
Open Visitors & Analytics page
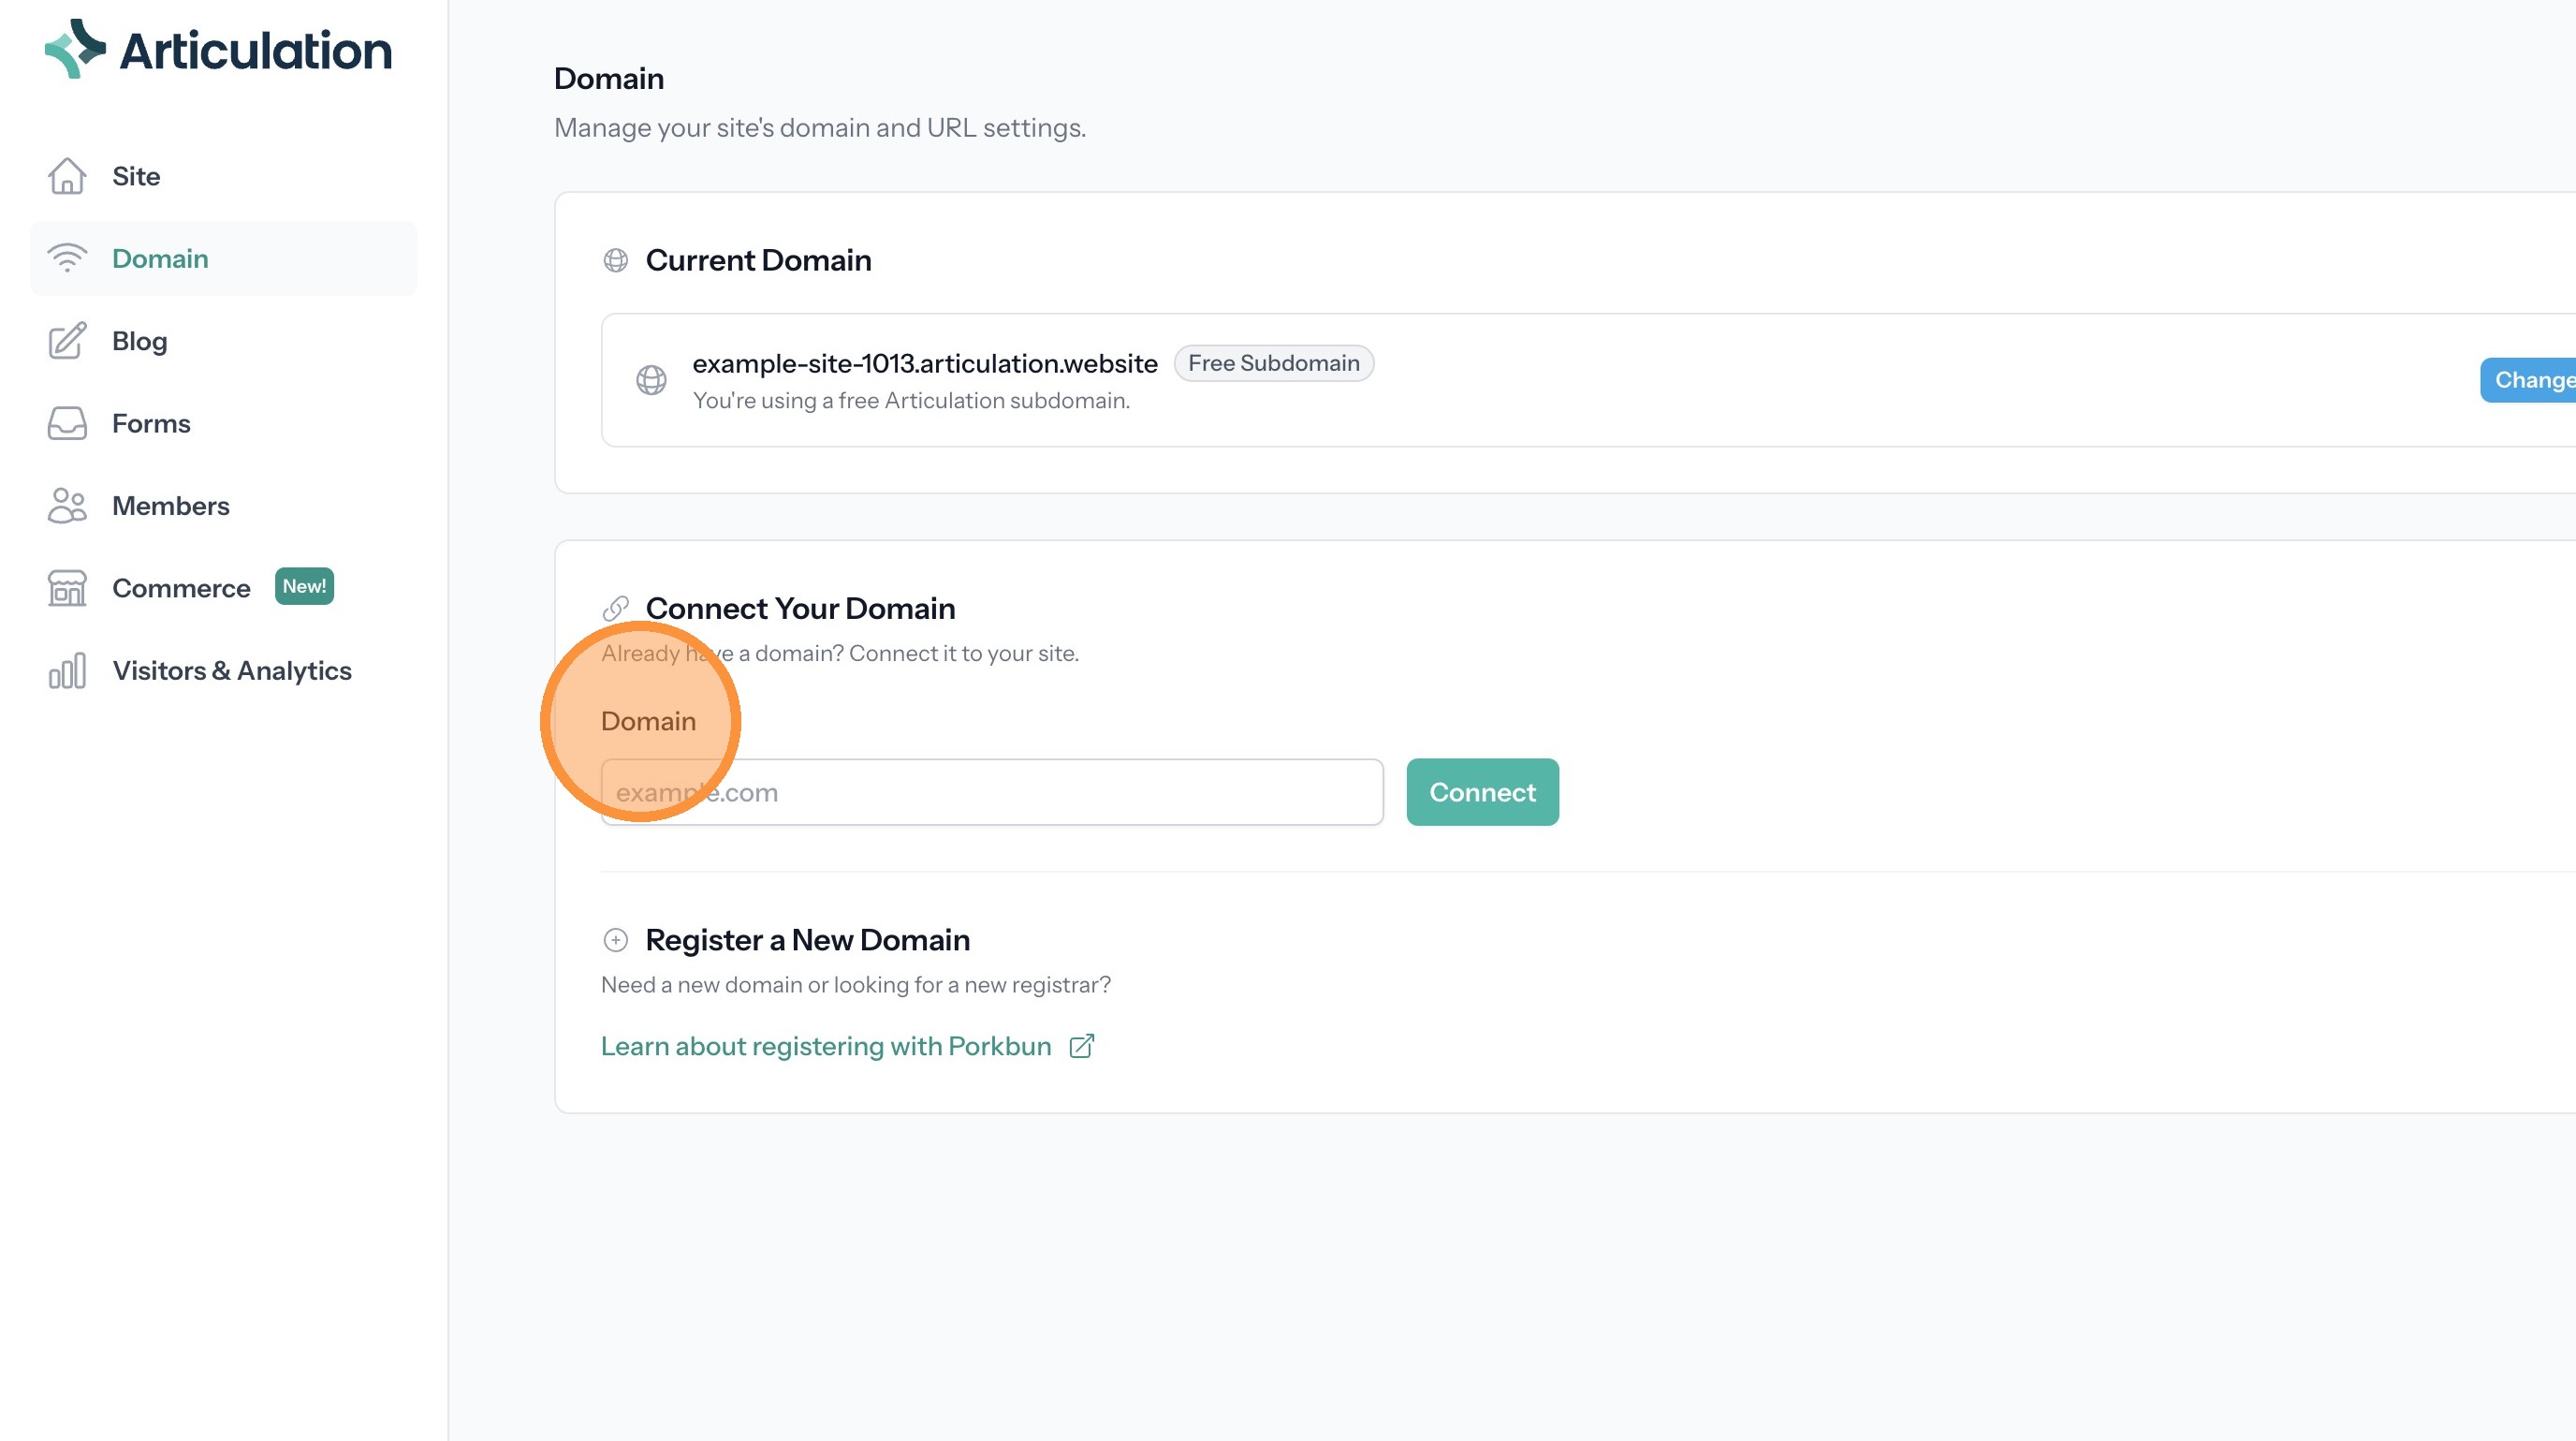tap(231, 671)
